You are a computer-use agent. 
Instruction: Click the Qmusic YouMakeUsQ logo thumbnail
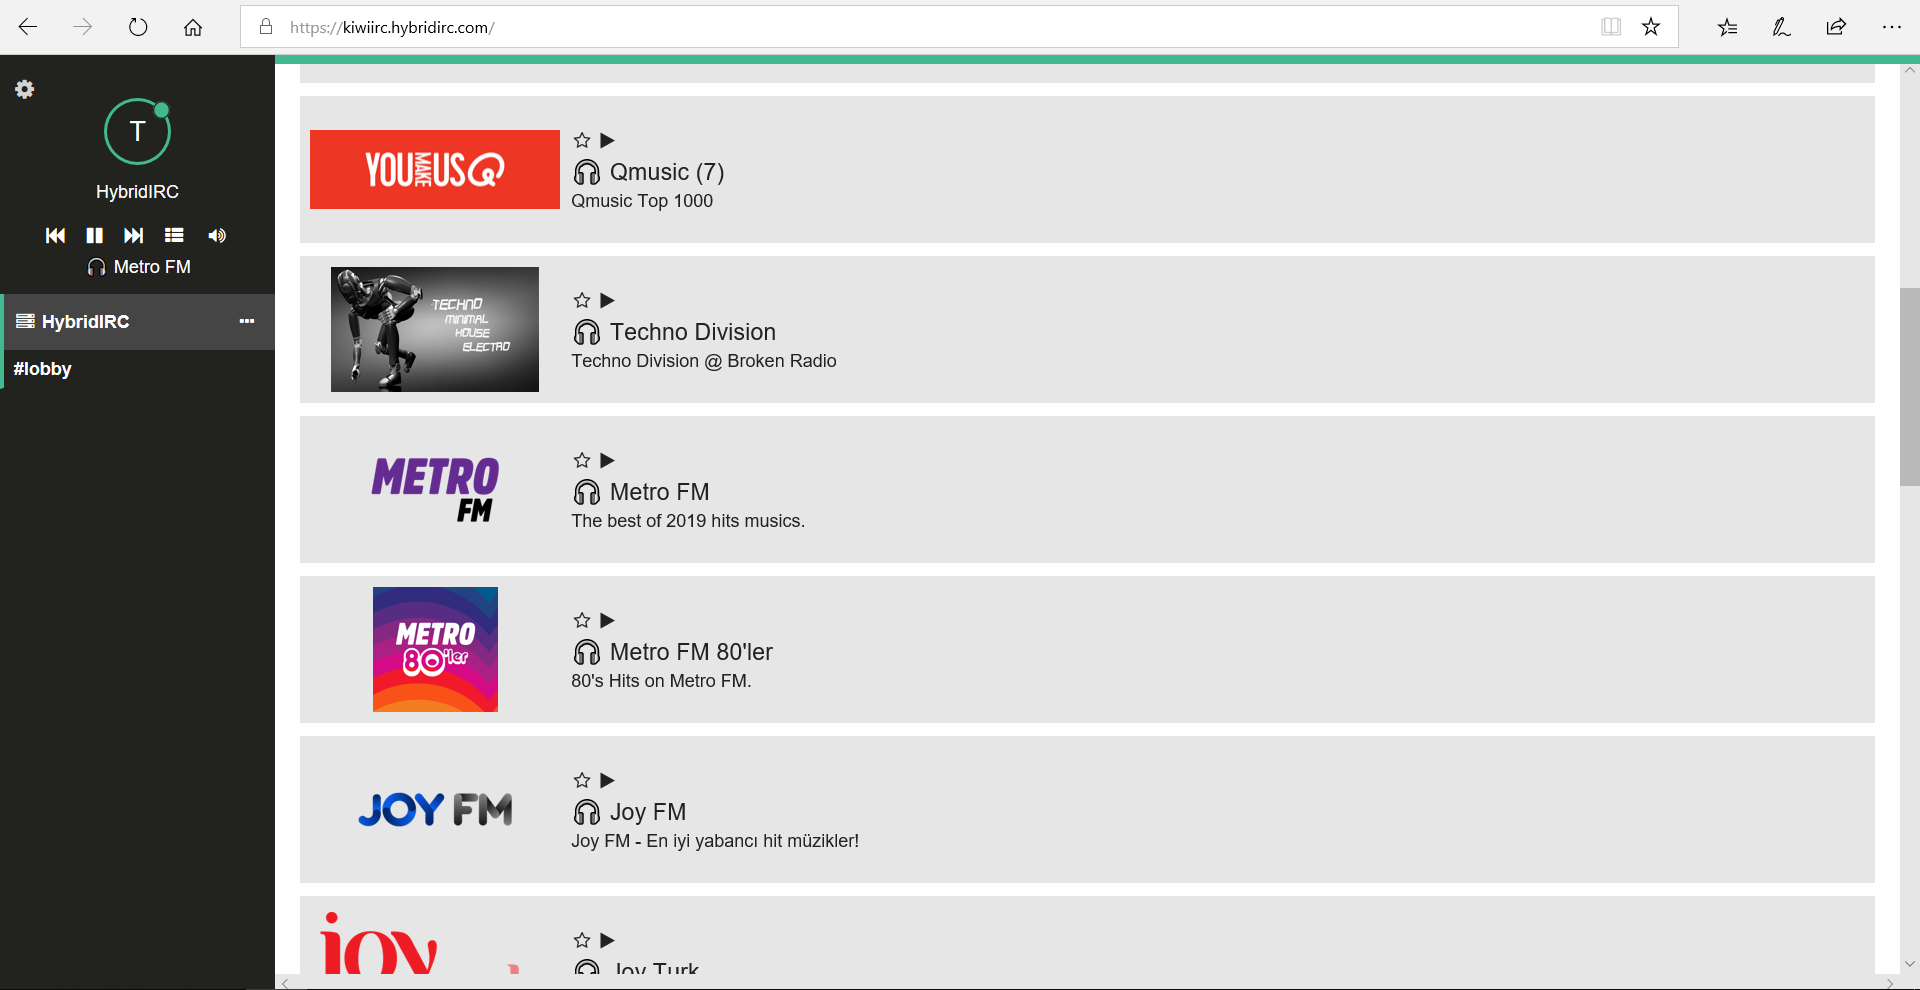point(435,169)
